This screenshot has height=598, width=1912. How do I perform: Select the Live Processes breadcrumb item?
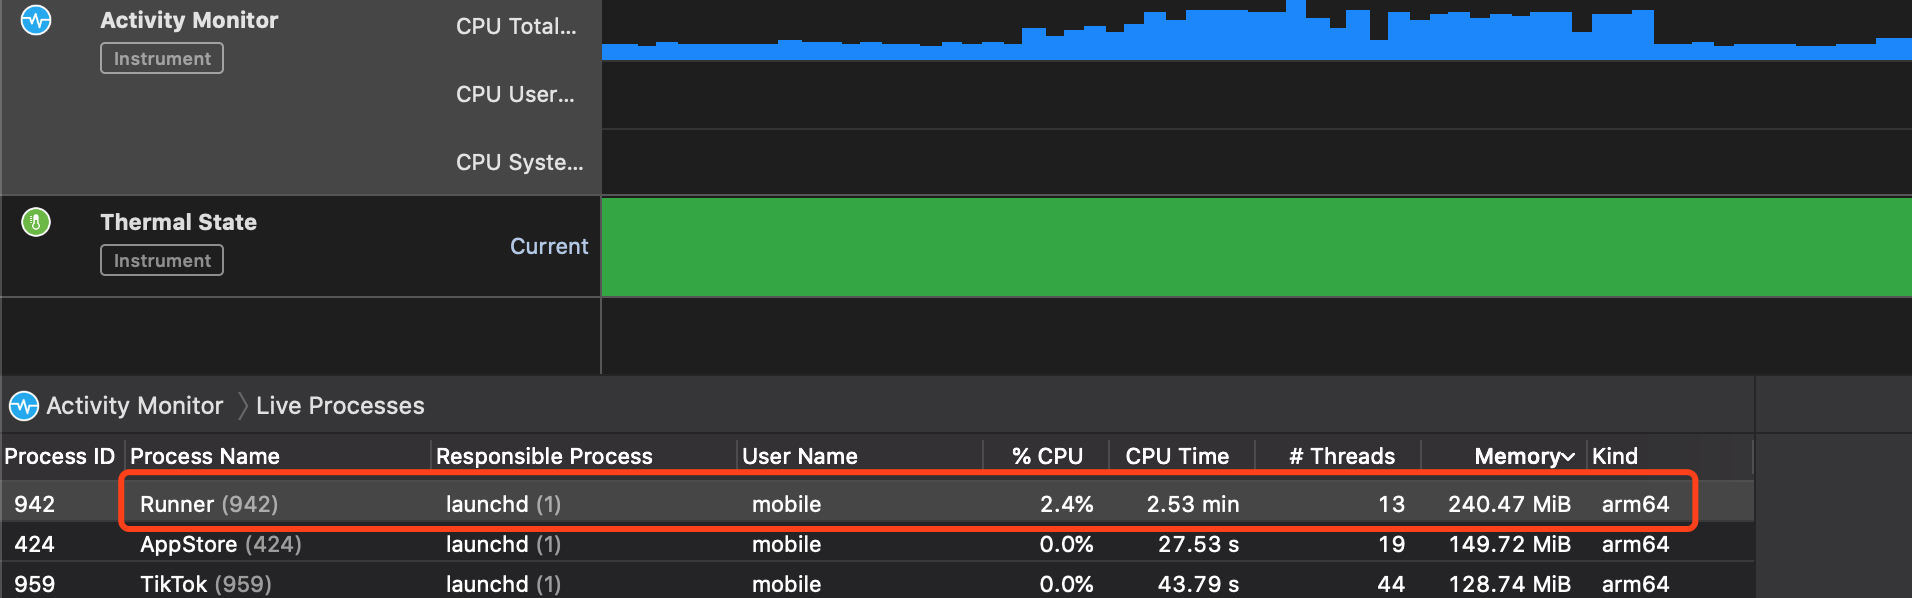(340, 405)
